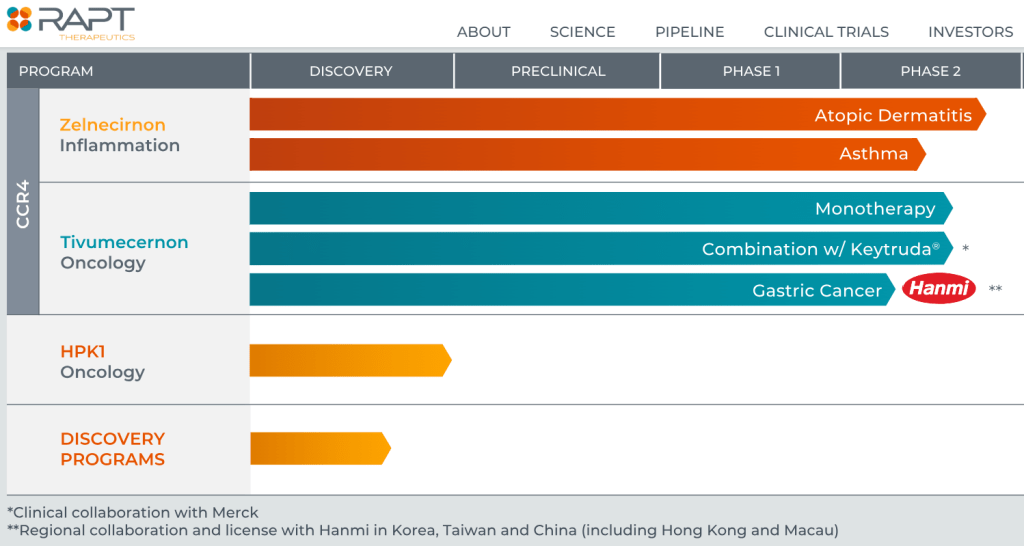Click the Phase 2 column header

point(930,71)
